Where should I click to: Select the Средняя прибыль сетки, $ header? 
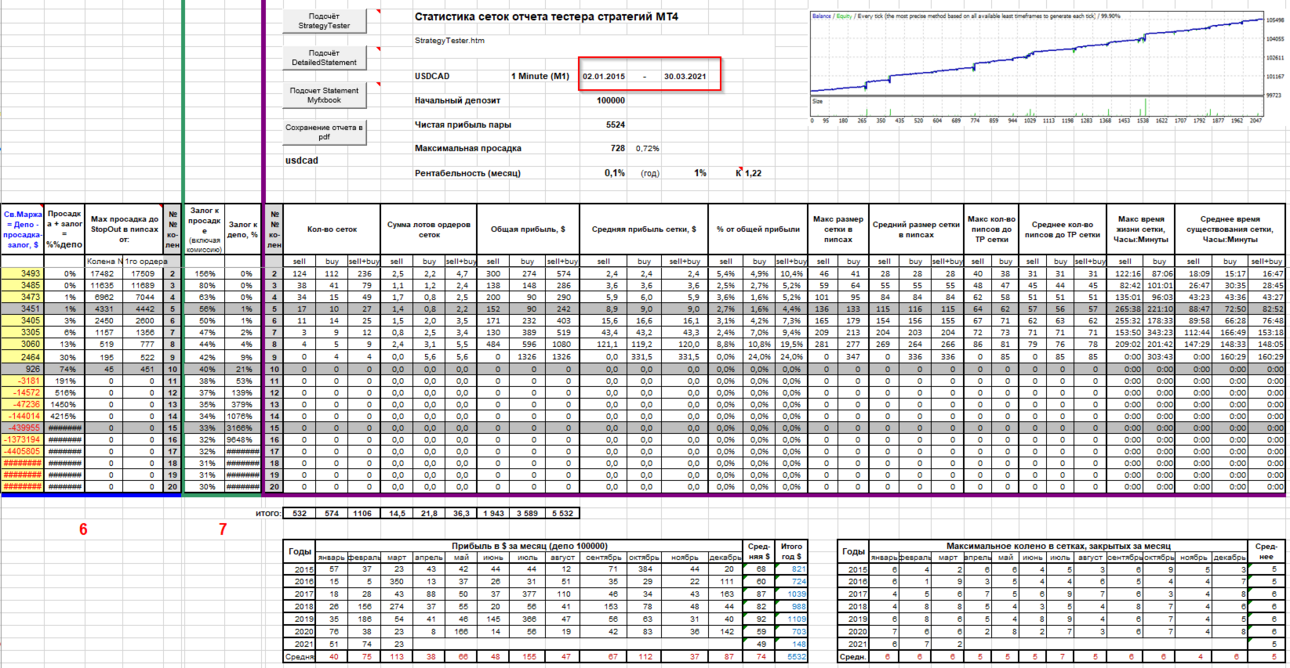[x=642, y=229]
